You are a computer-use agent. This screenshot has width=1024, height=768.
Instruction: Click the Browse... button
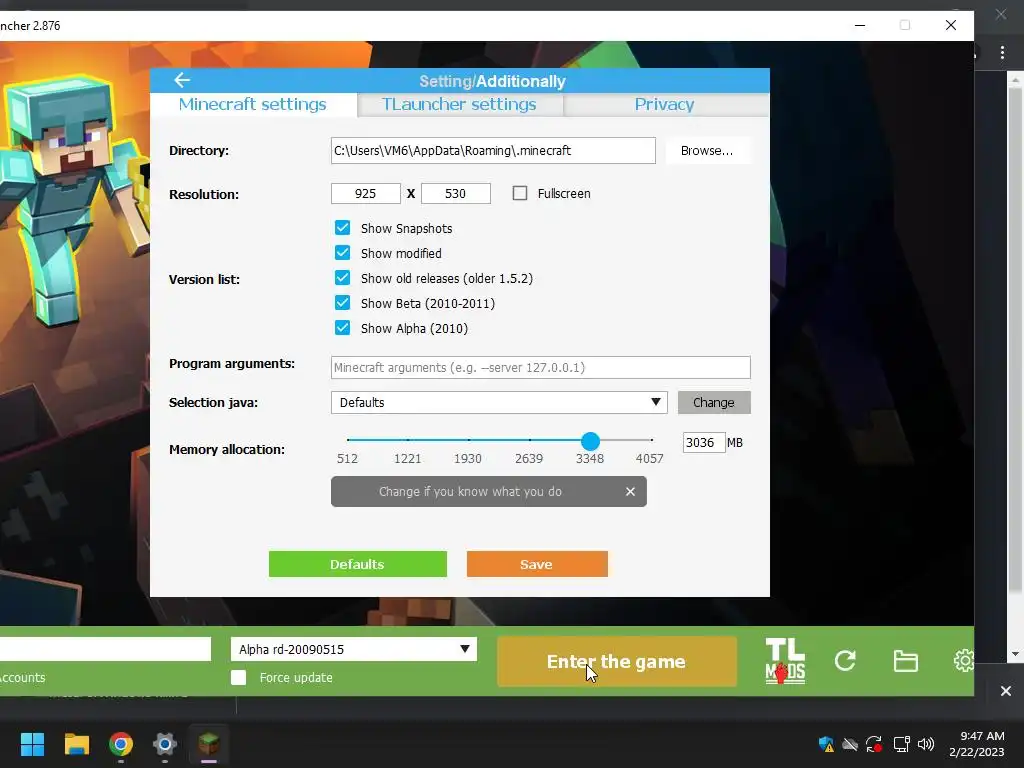click(707, 151)
